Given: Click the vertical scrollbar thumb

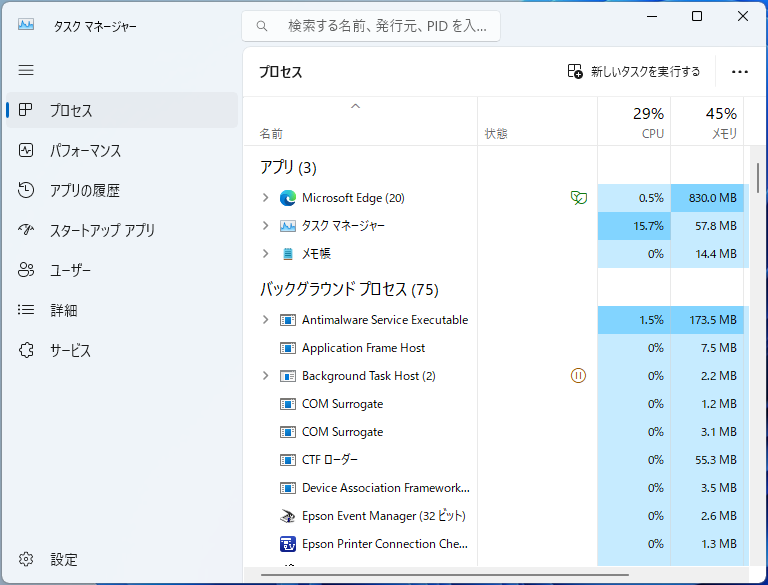Looking at the screenshot, I should (x=758, y=178).
